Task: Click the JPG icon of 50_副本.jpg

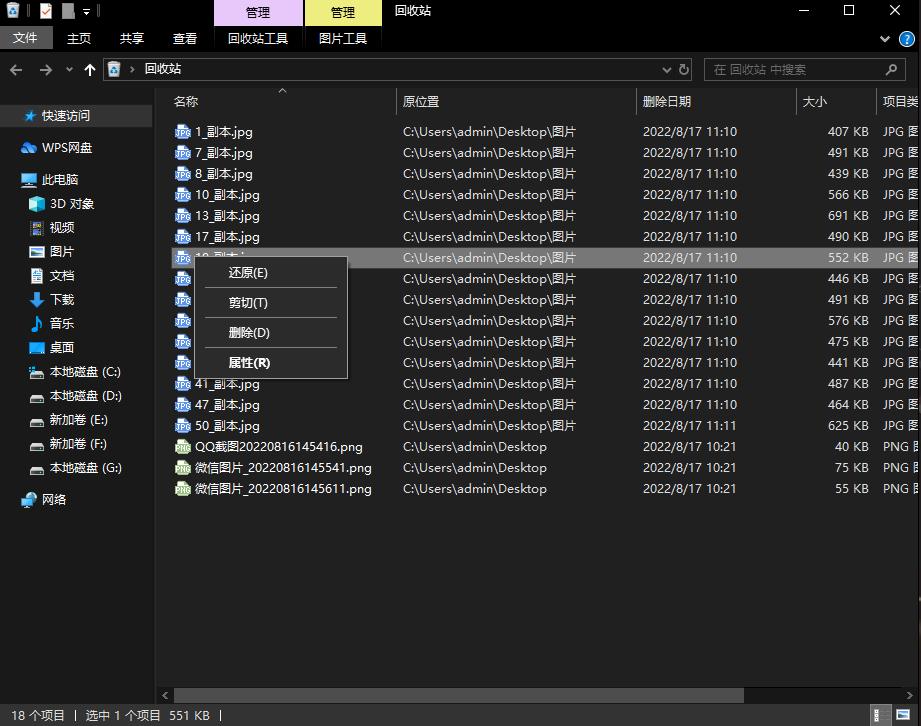Action: coord(183,426)
